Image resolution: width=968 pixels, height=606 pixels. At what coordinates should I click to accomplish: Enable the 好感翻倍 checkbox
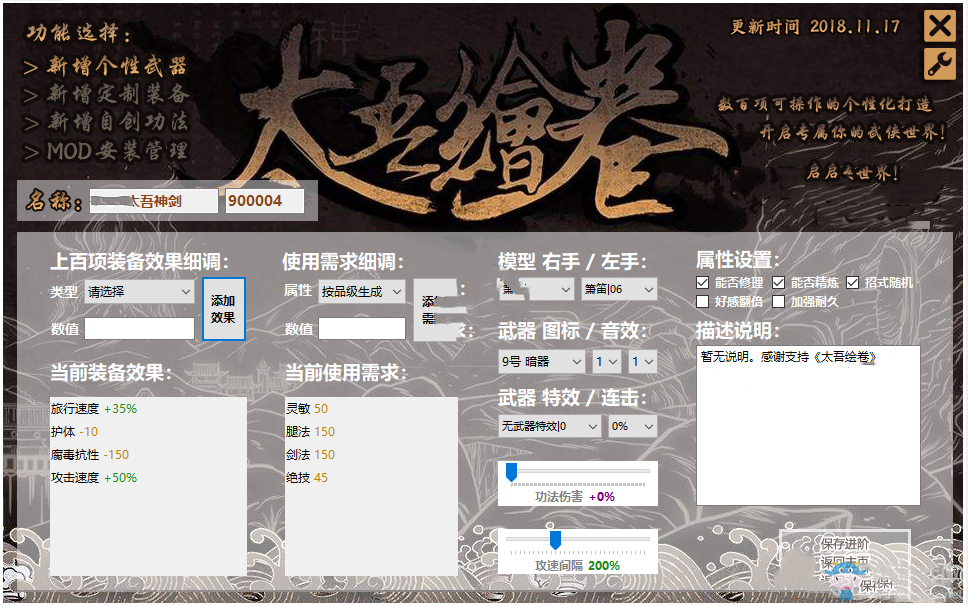coord(703,302)
